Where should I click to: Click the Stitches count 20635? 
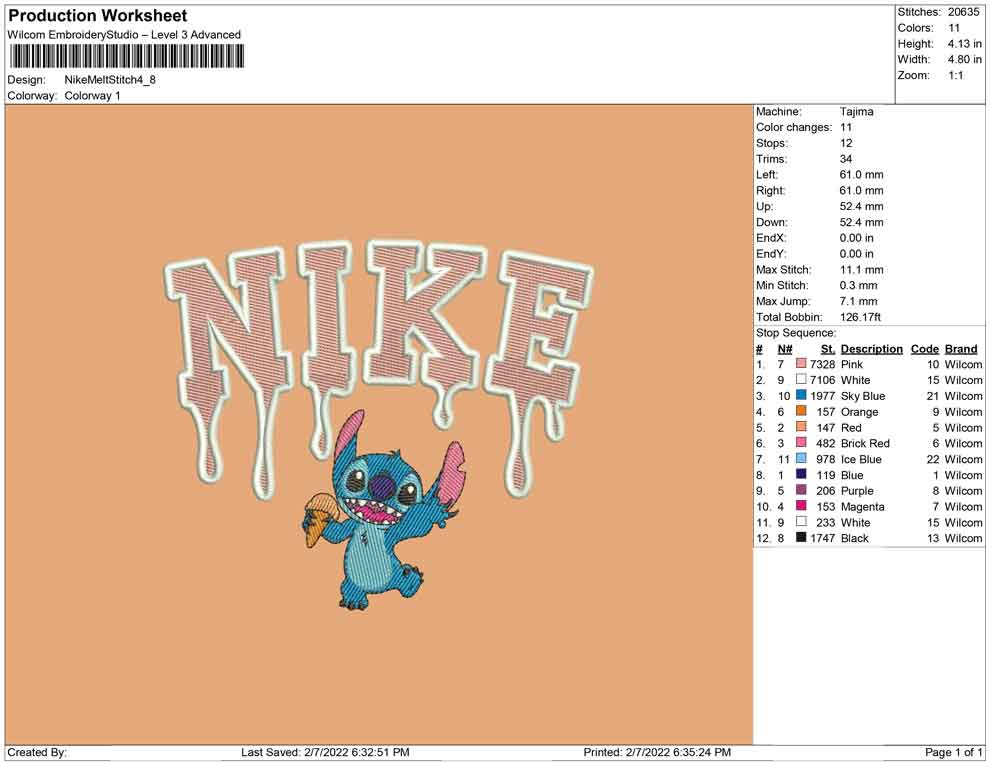pos(963,12)
